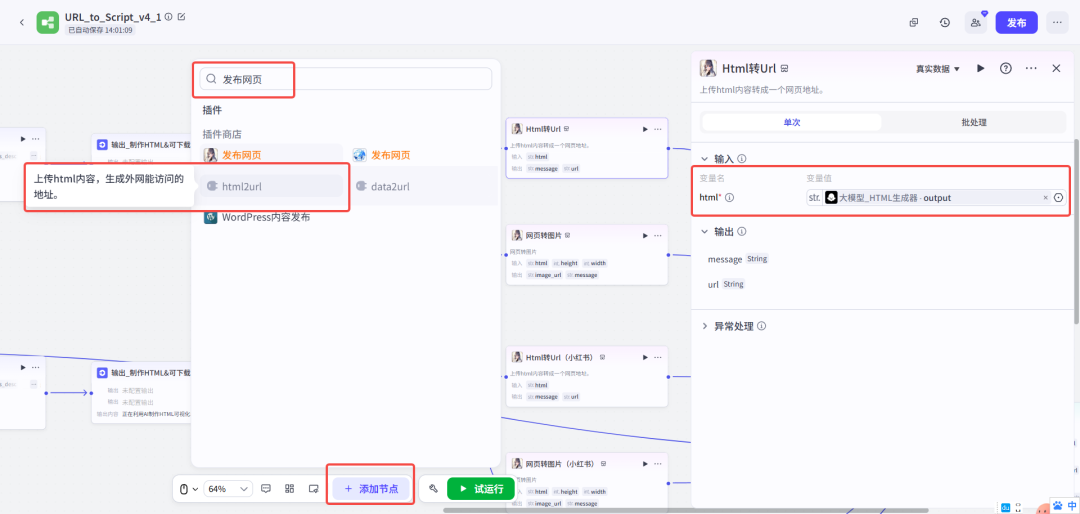
Task: Open the debug wrench icon
Action: [433, 489]
